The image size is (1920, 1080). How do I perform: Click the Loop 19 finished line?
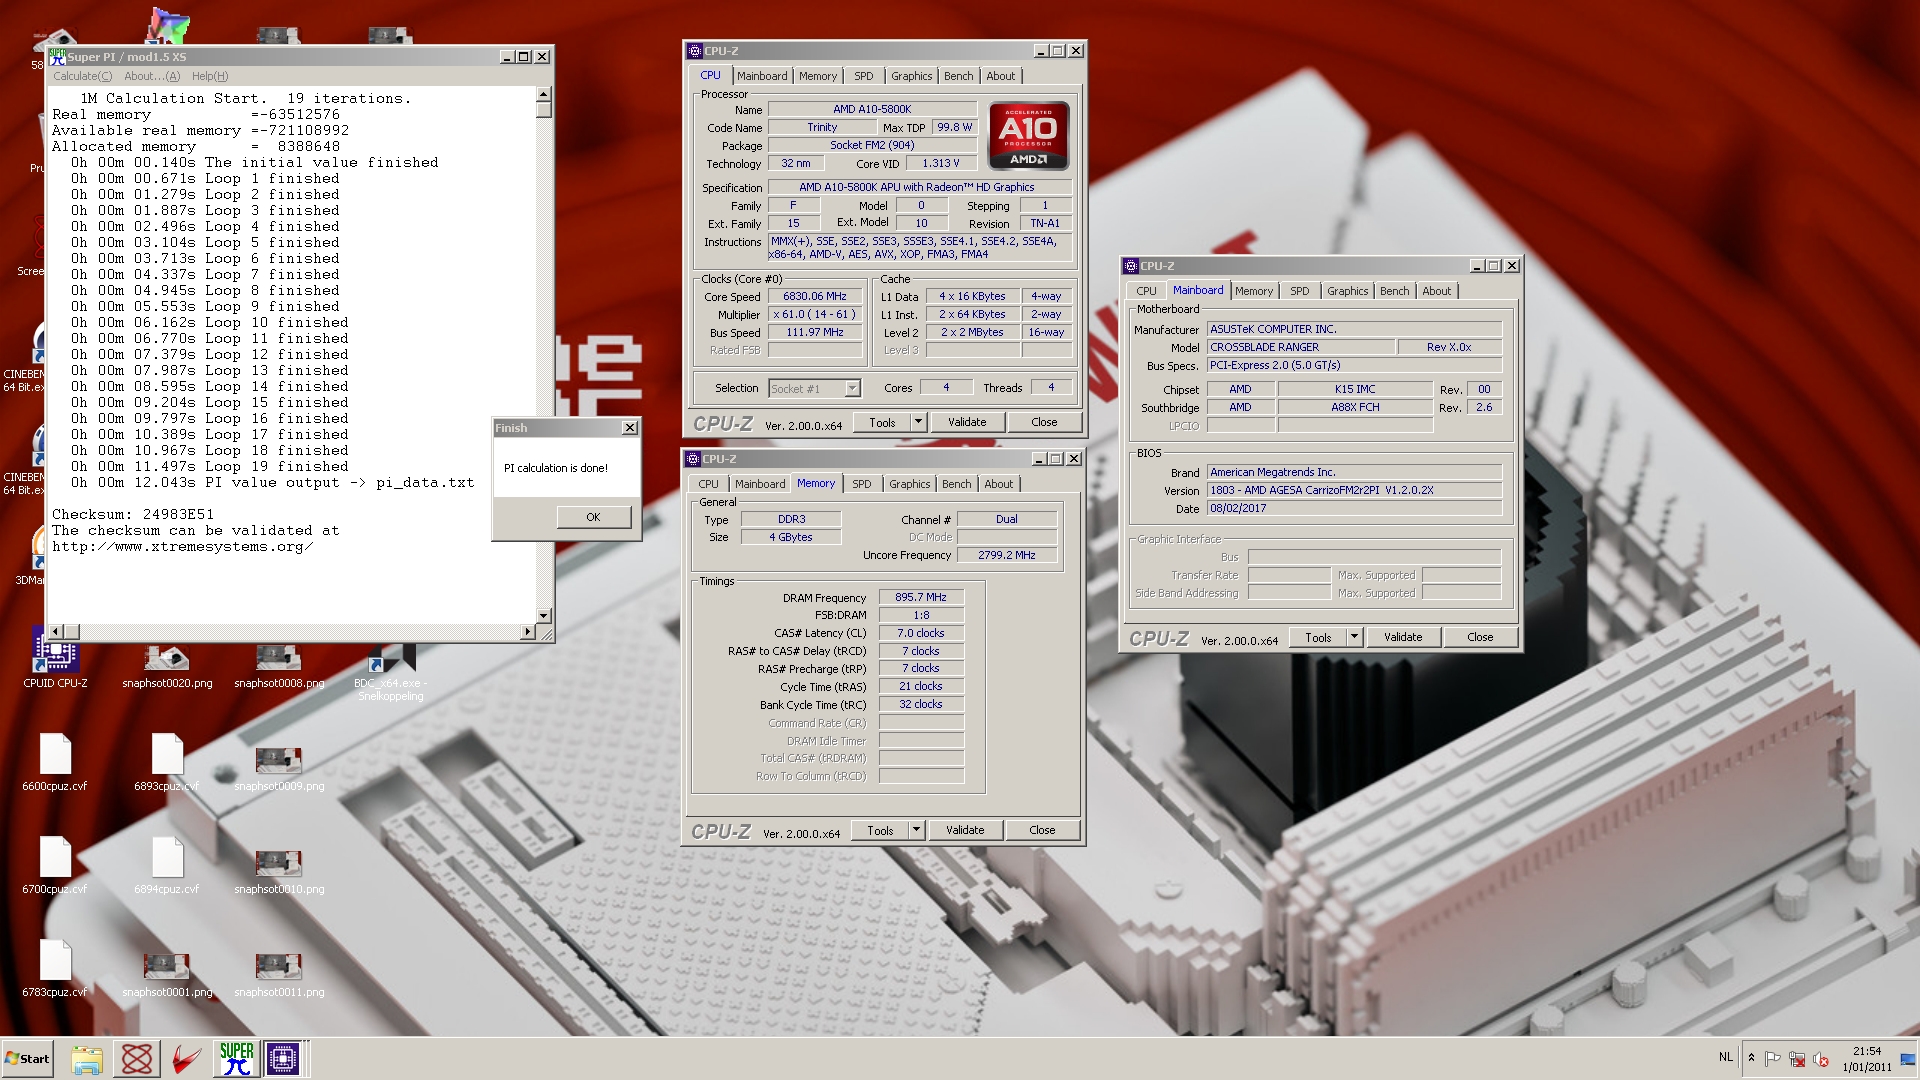point(209,467)
